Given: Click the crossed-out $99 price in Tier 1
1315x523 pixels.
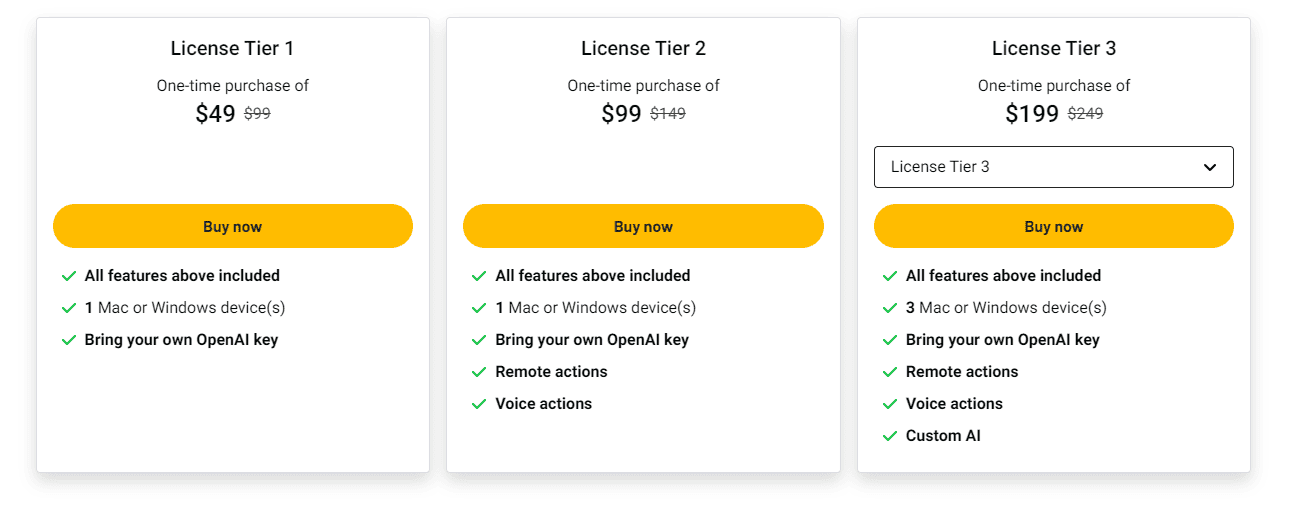Looking at the screenshot, I should coord(257,114).
